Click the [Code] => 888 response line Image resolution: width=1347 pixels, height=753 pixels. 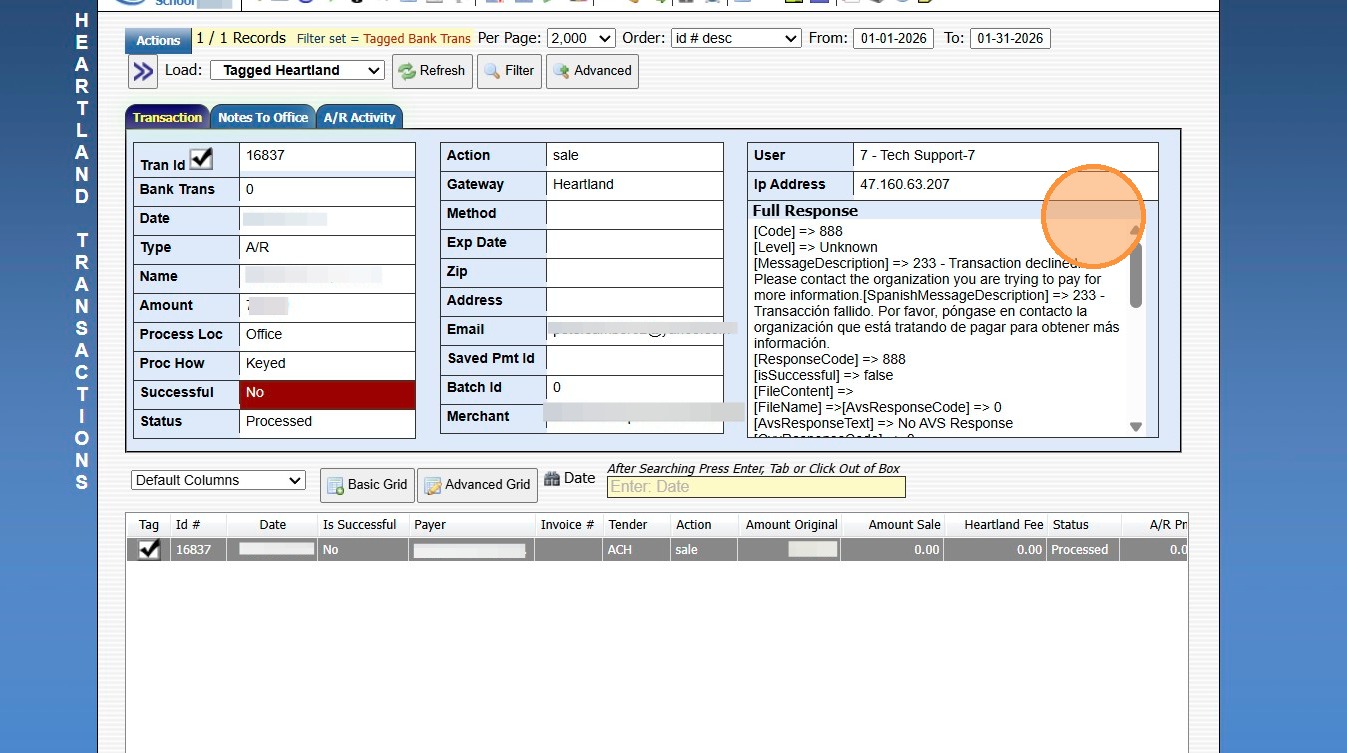click(x=798, y=231)
